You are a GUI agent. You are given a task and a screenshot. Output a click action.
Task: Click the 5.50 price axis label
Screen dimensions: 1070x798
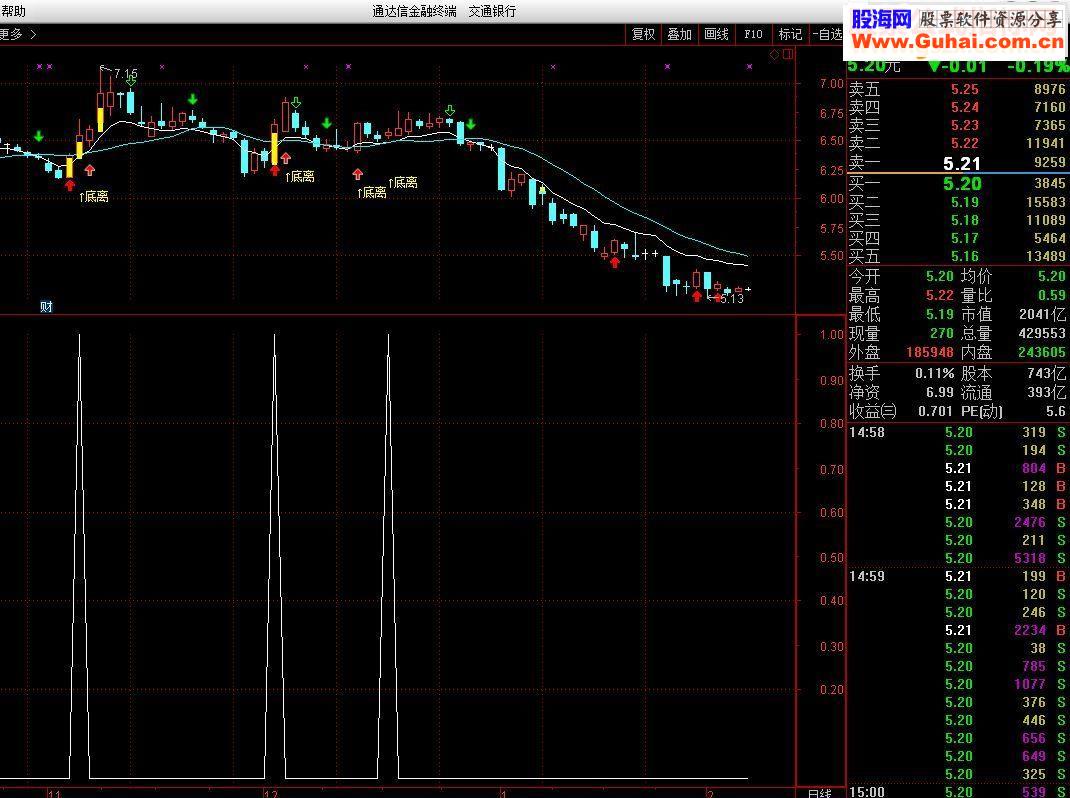[x=832, y=256]
